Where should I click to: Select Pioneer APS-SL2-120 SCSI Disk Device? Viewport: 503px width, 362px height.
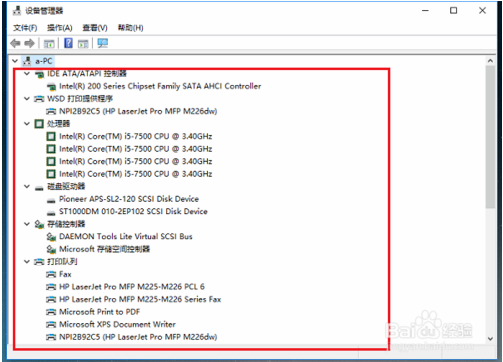point(129,199)
